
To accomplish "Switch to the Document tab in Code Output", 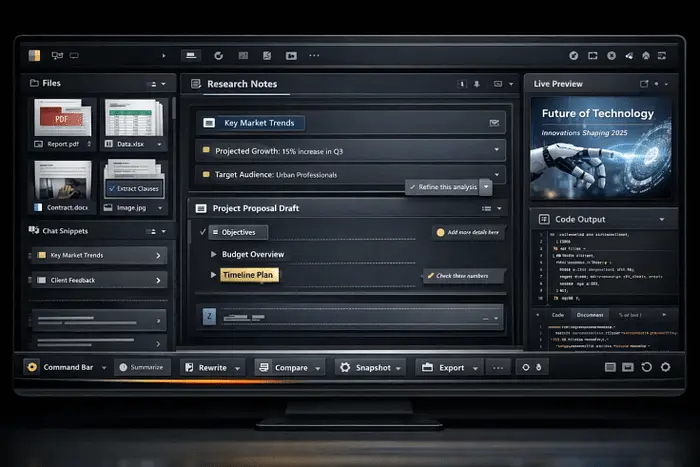I will [589, 315].
